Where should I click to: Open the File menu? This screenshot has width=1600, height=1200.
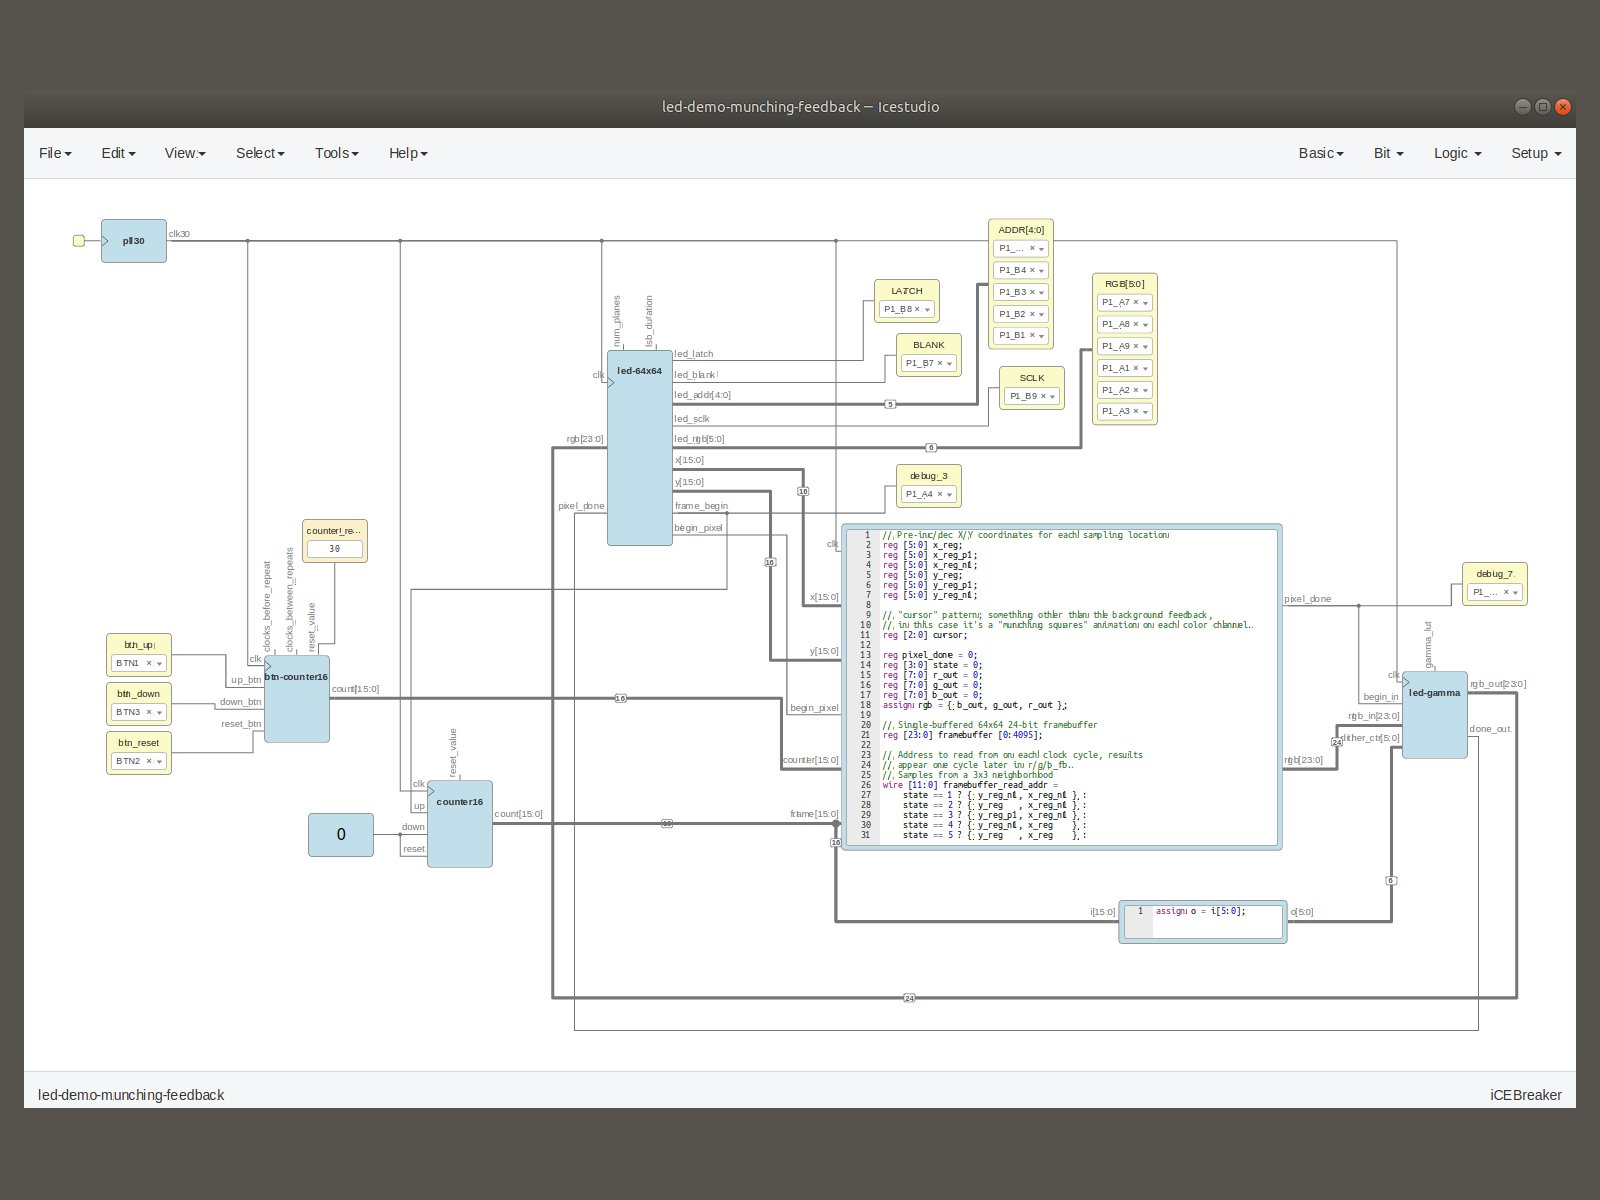(55, 153)
